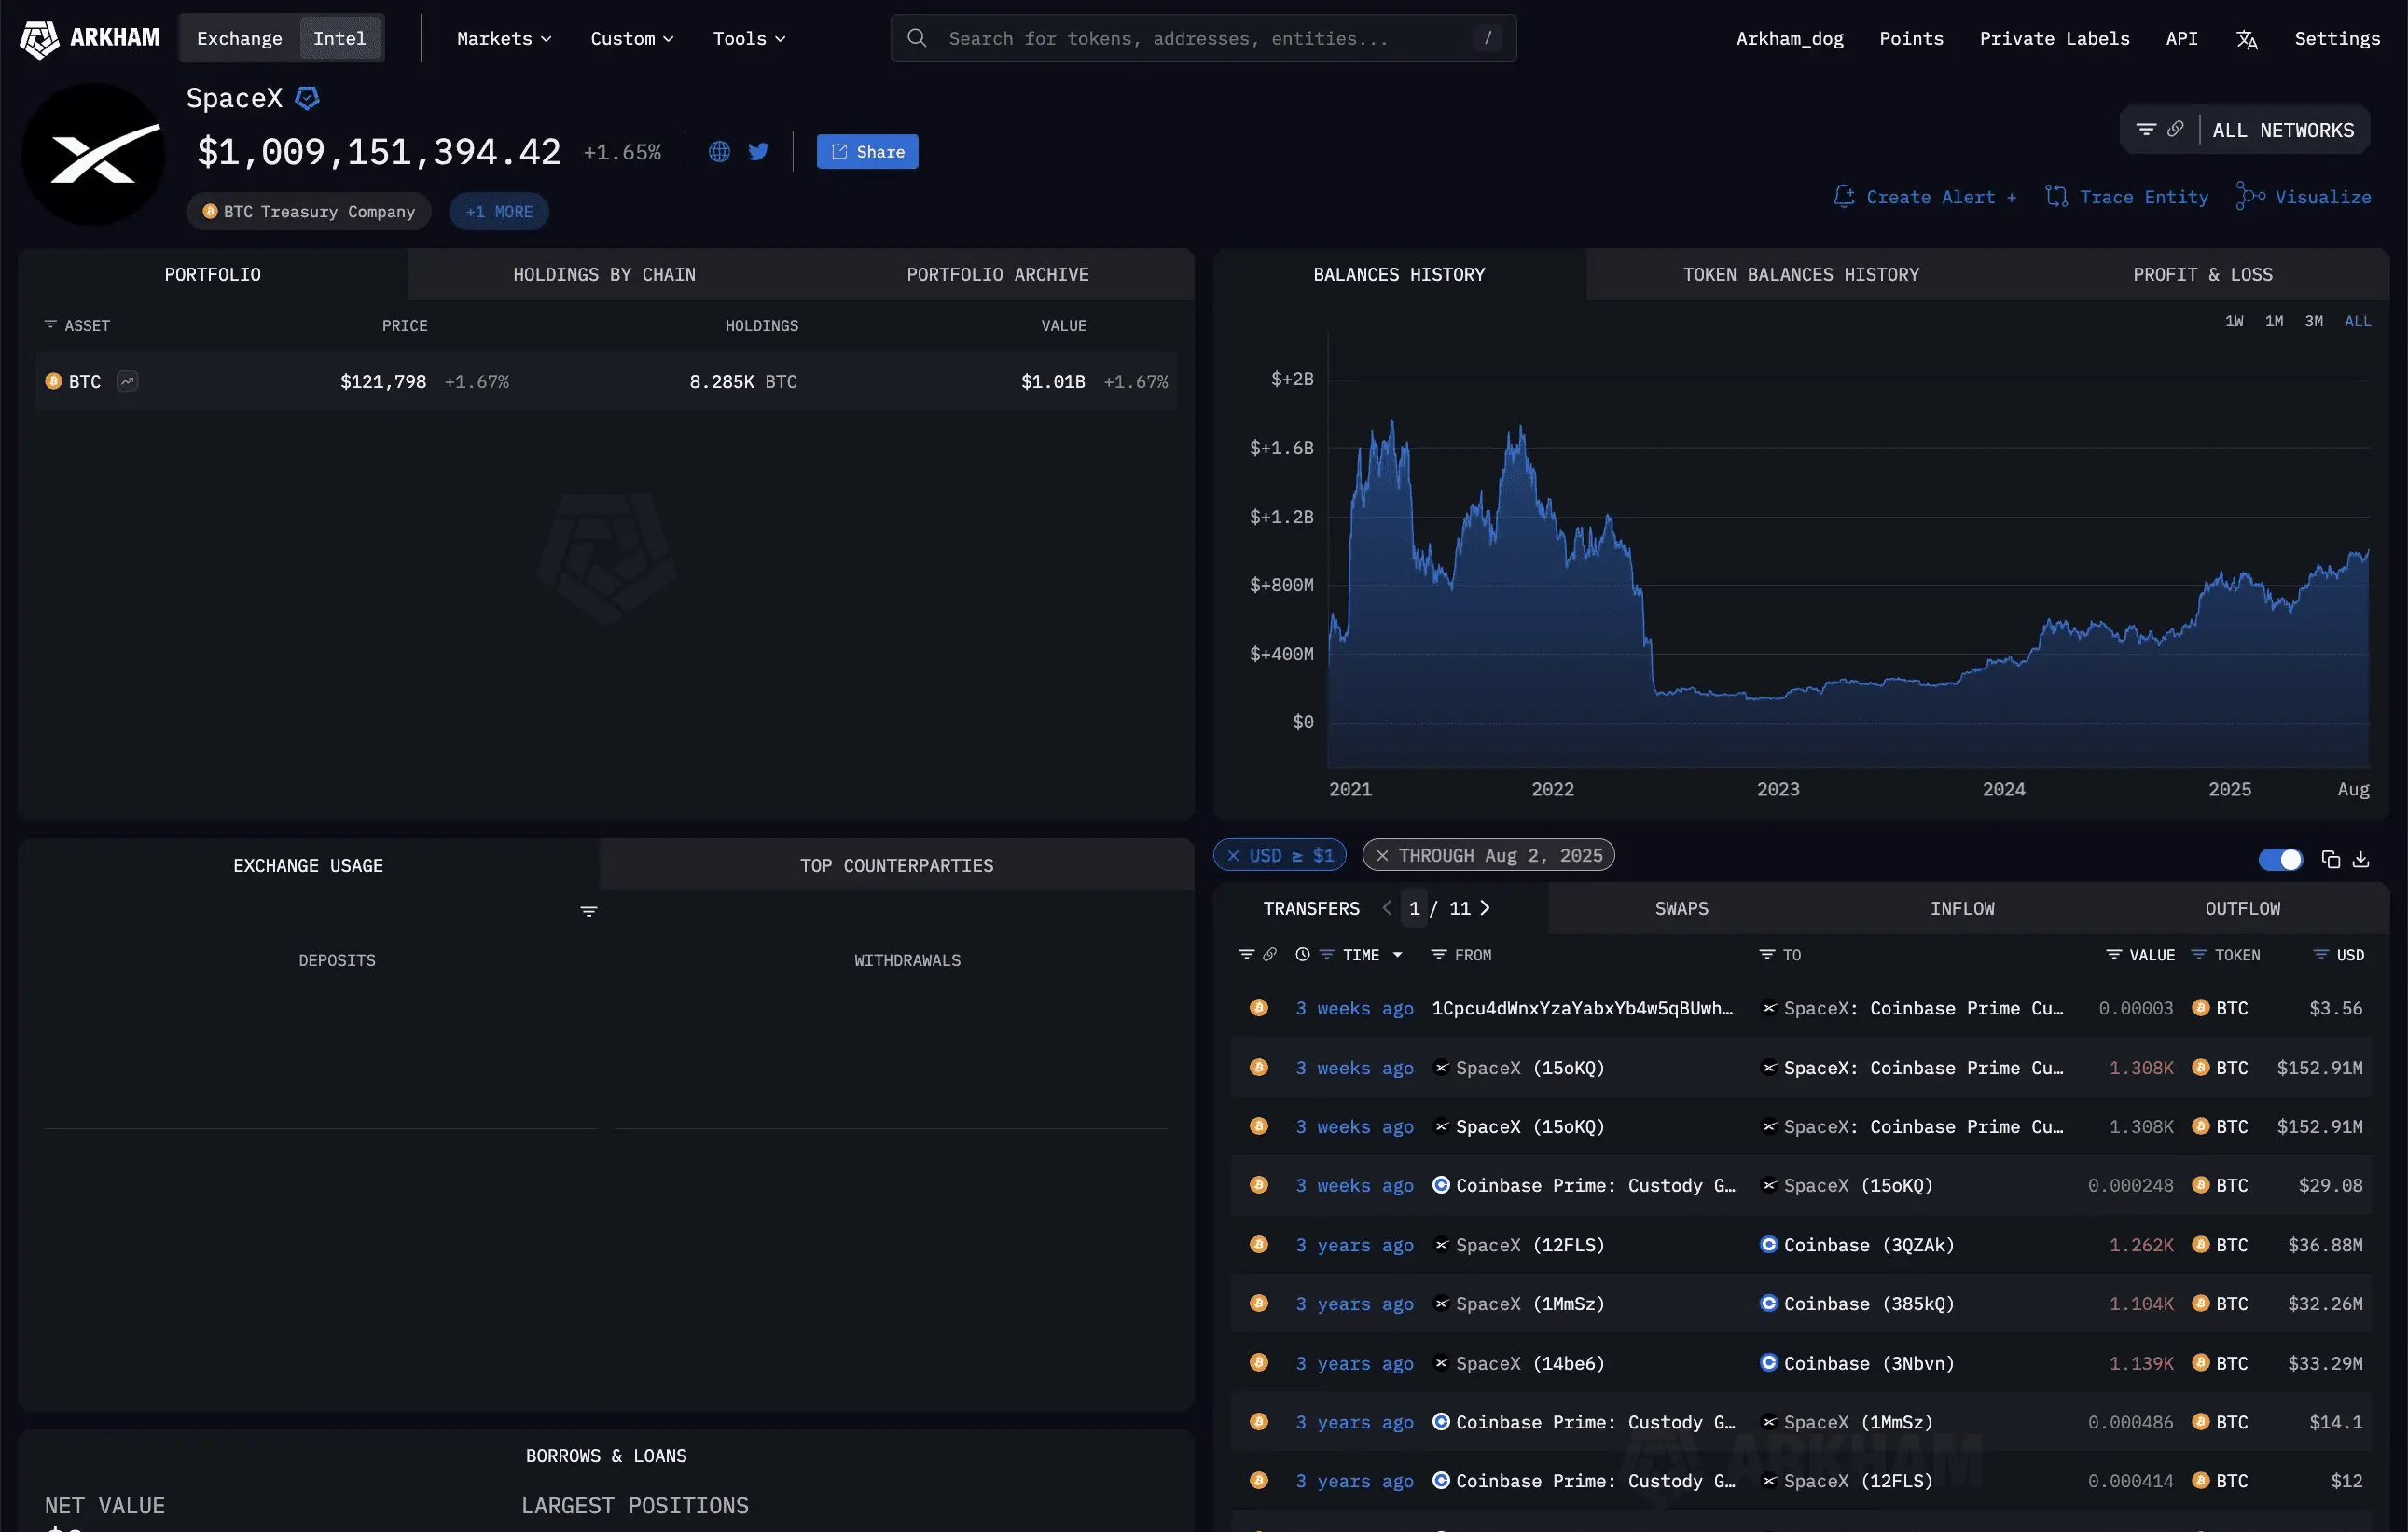Viewport: 2408px width, 1532px height.
Task: Open the Tools dropdown
Action: (x=749, y=38)
